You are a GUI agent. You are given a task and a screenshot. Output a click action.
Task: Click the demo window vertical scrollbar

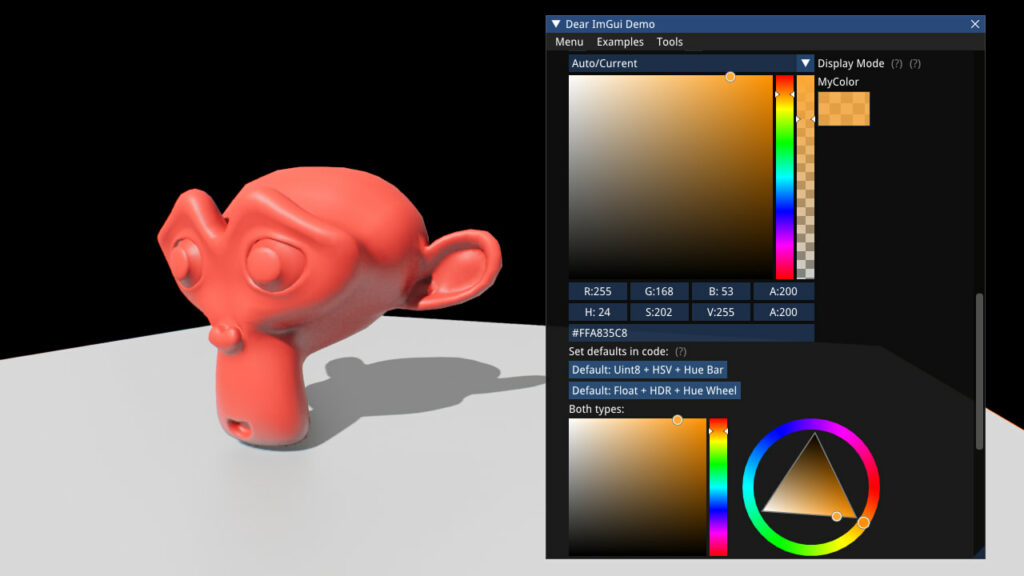coord(979,371)
